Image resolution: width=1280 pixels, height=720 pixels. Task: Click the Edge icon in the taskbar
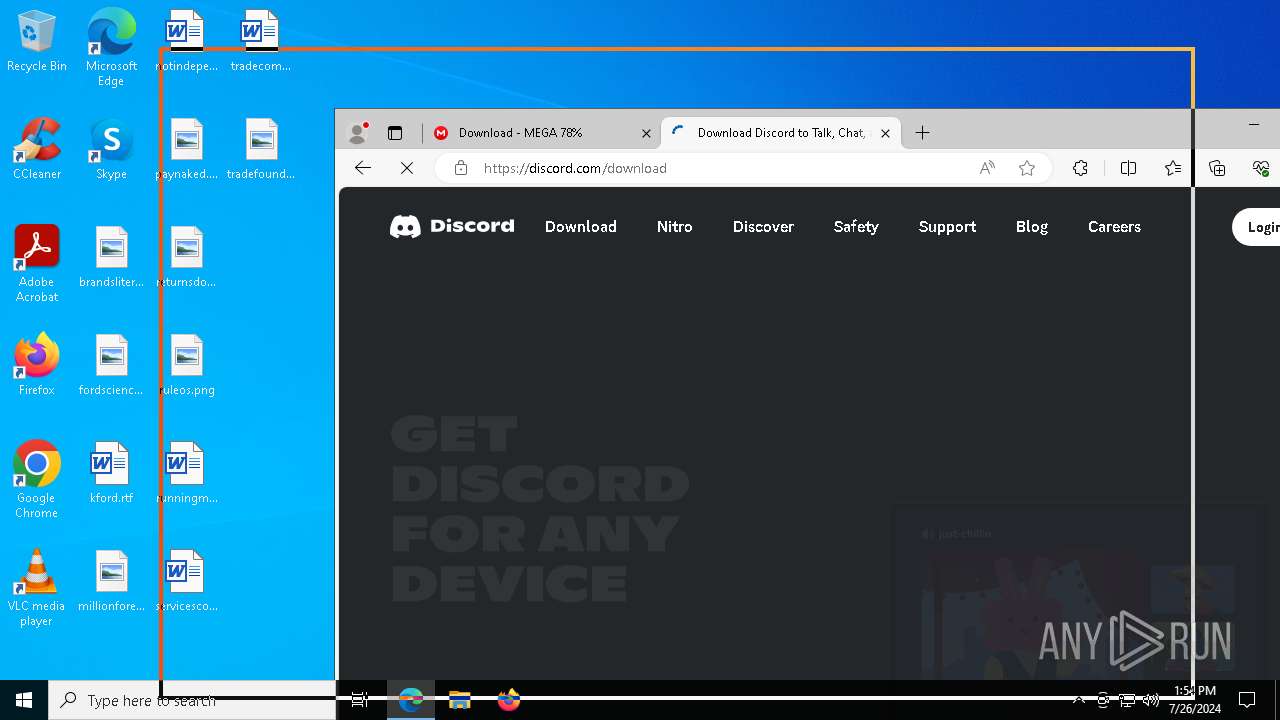[411, 700]
